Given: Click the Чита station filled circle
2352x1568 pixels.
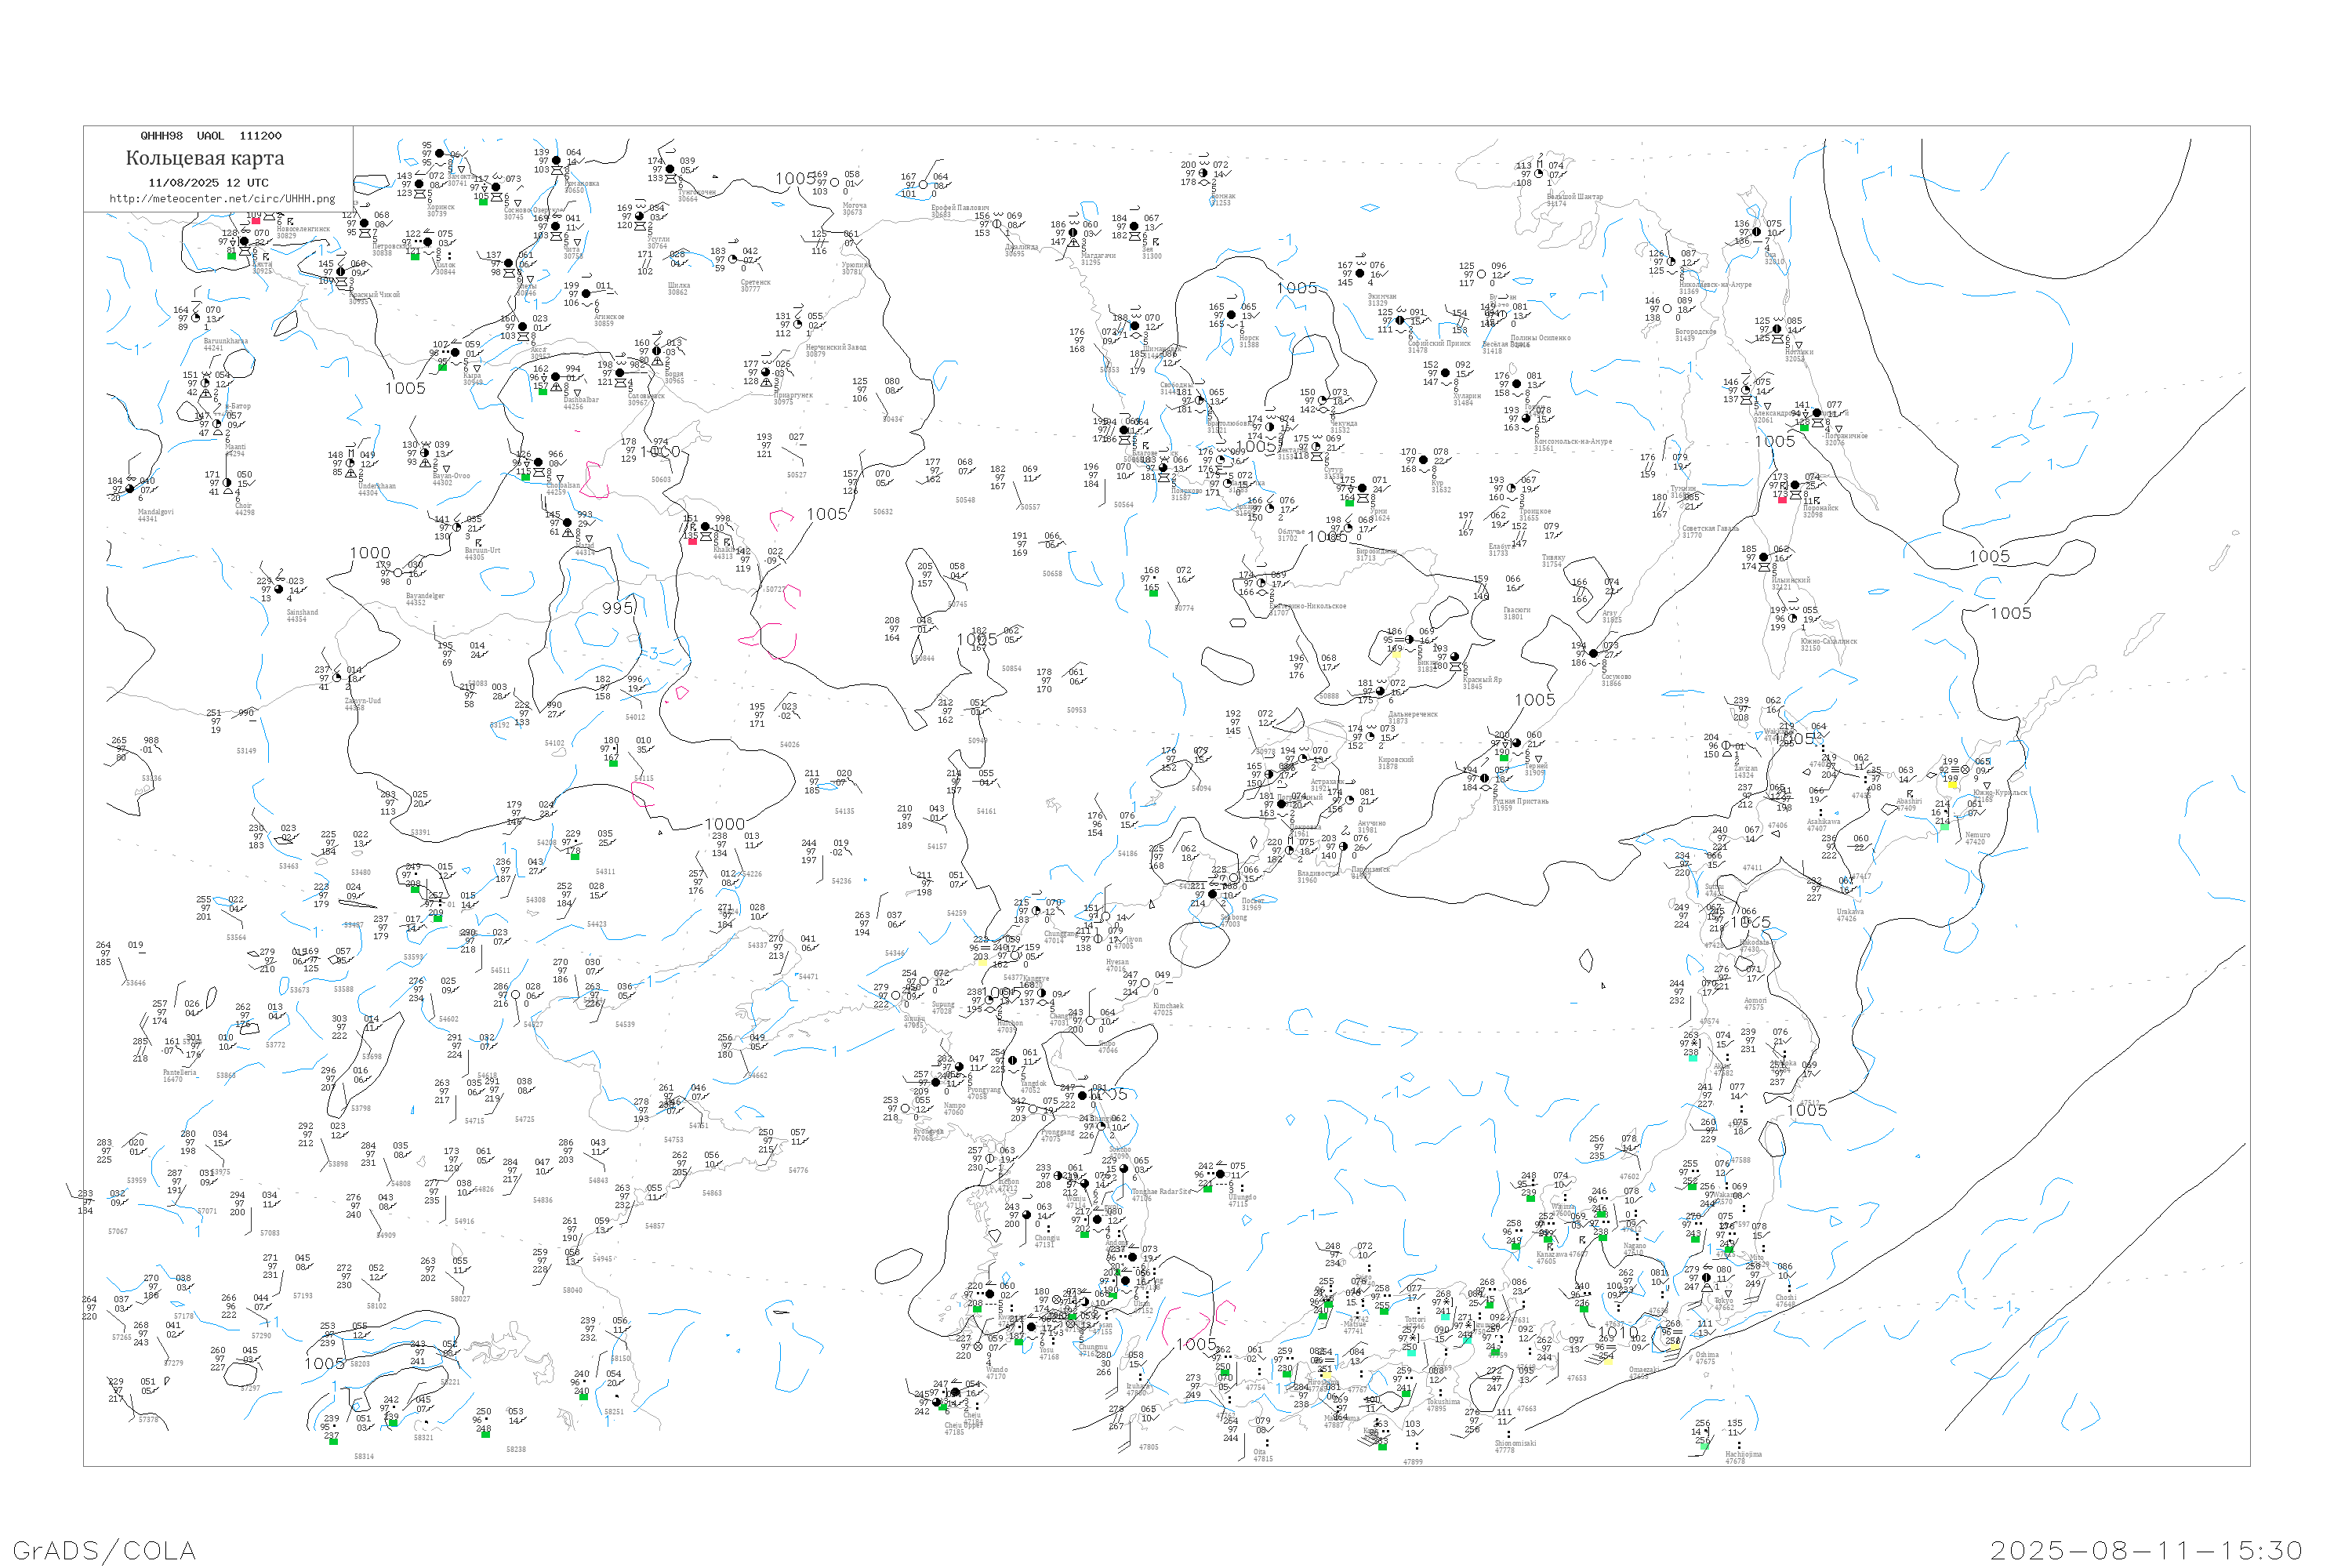Looking at the screenshot, I should (555, 227).
